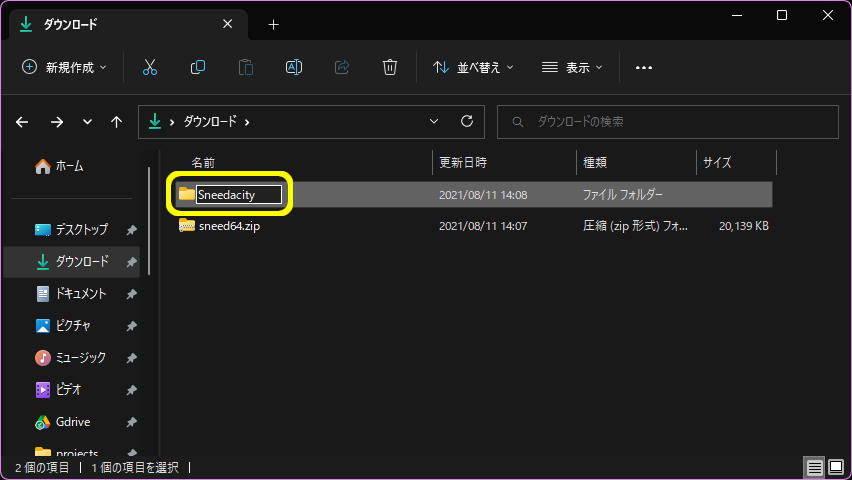852x480 pixels.
Task: Click the Share icon in toolbar
Action: [x=342, y=67]
